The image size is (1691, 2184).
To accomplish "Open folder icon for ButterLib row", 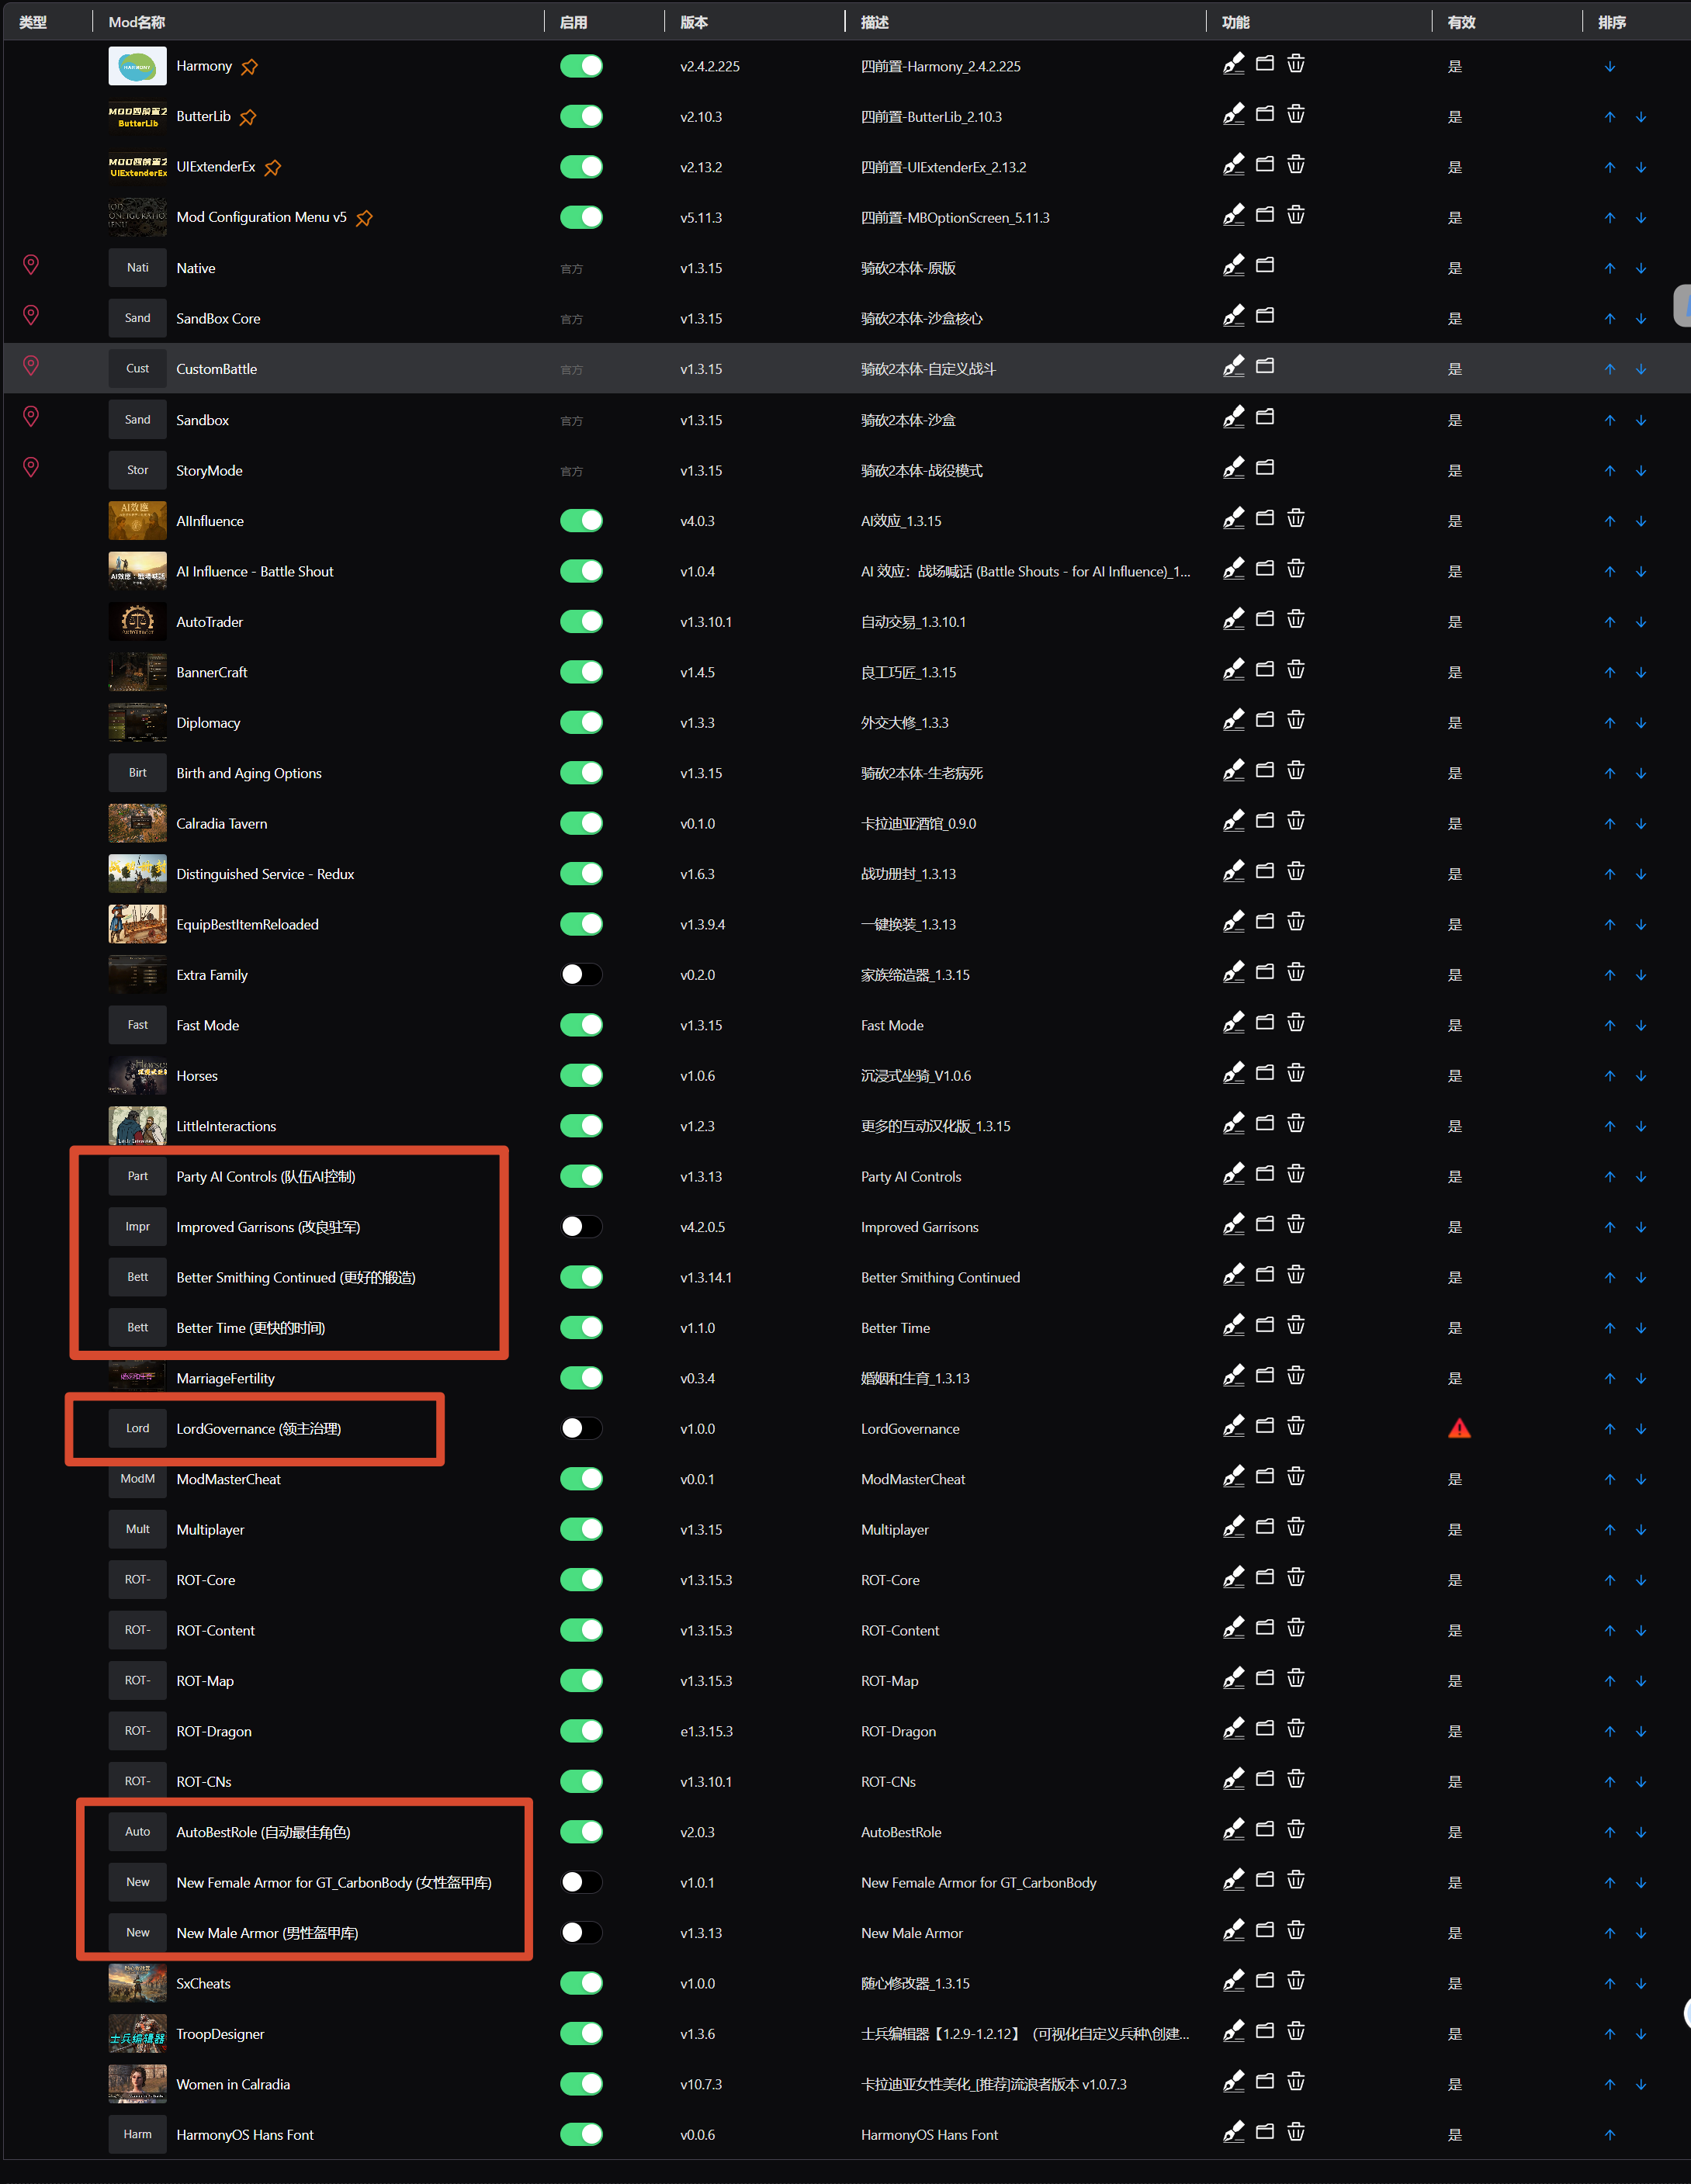I will tap(1264, 115).
